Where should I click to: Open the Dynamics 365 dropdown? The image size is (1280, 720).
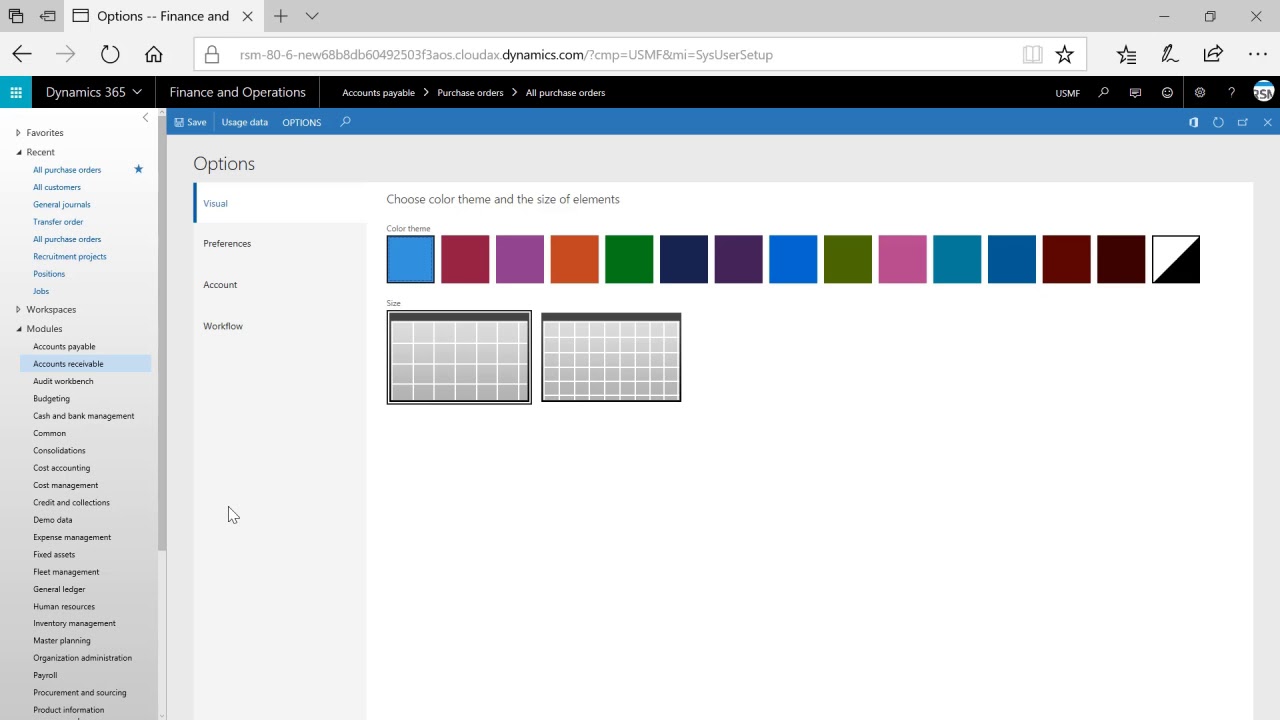(93, 92)
